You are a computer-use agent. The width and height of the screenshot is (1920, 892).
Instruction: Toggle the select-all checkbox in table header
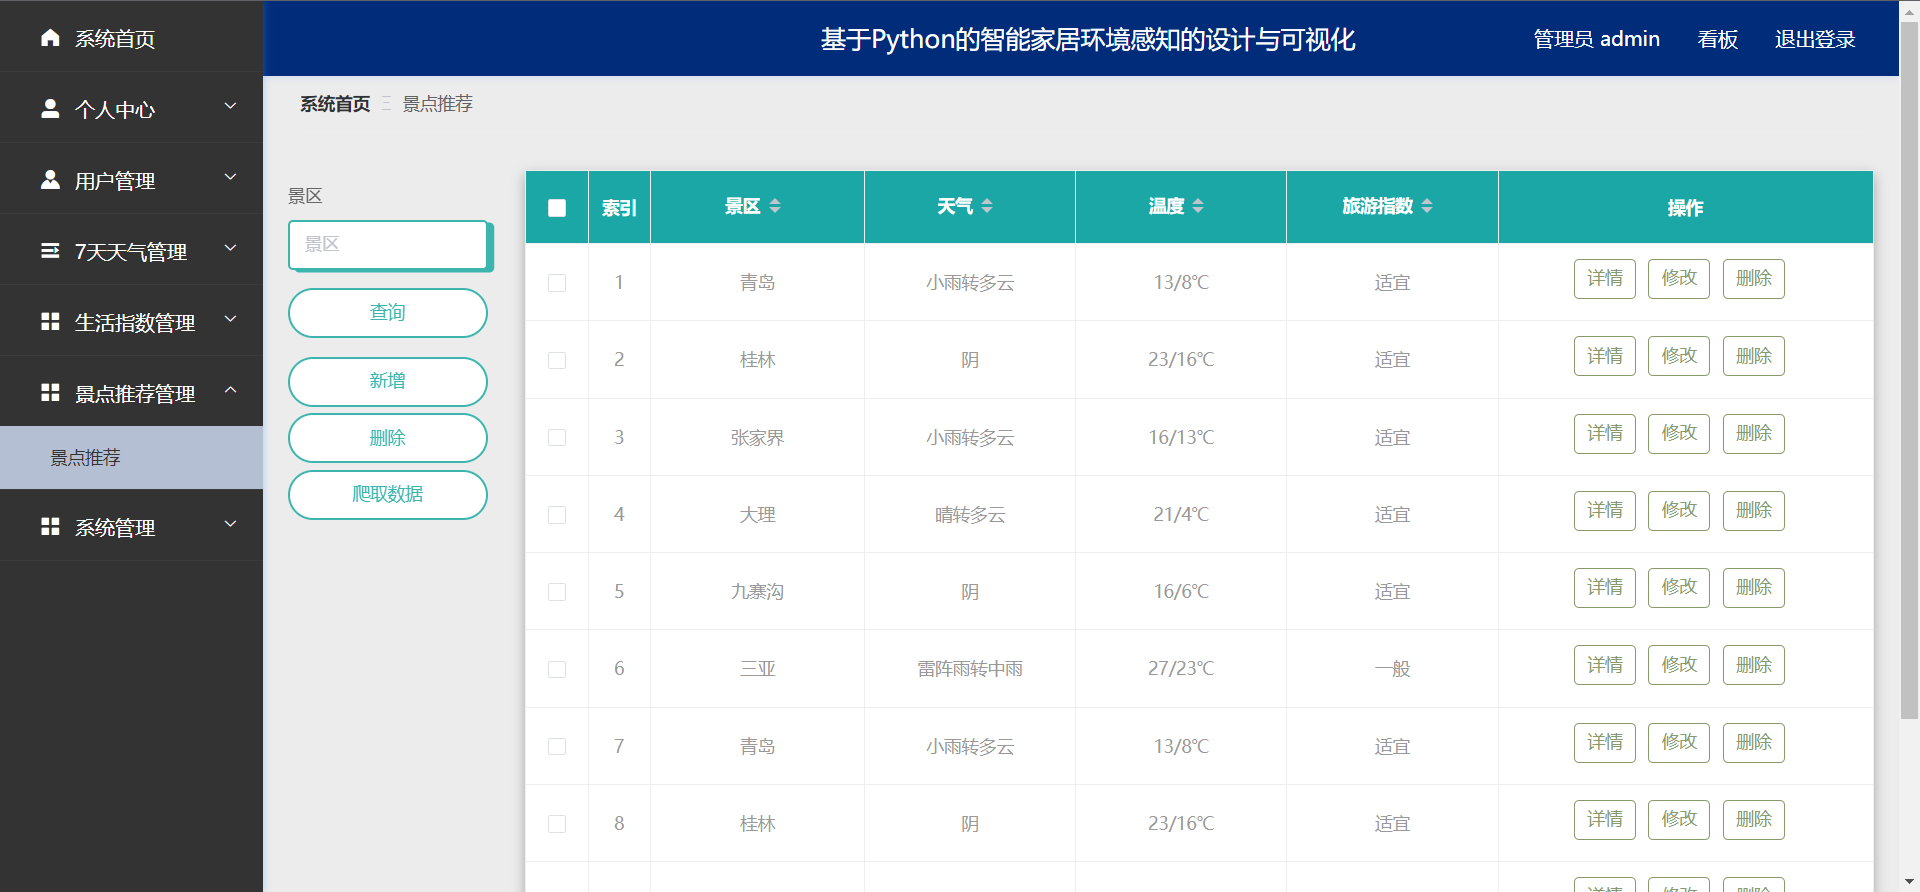[x=557, y=208]
